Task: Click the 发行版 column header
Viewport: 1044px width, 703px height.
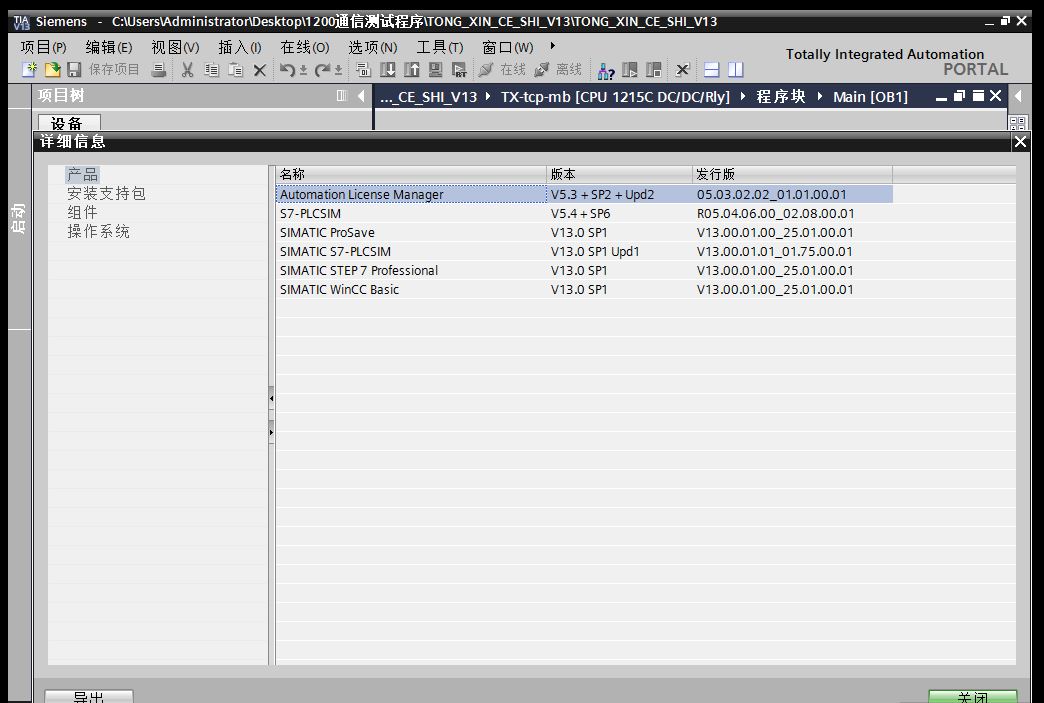Action: (792, 174)
